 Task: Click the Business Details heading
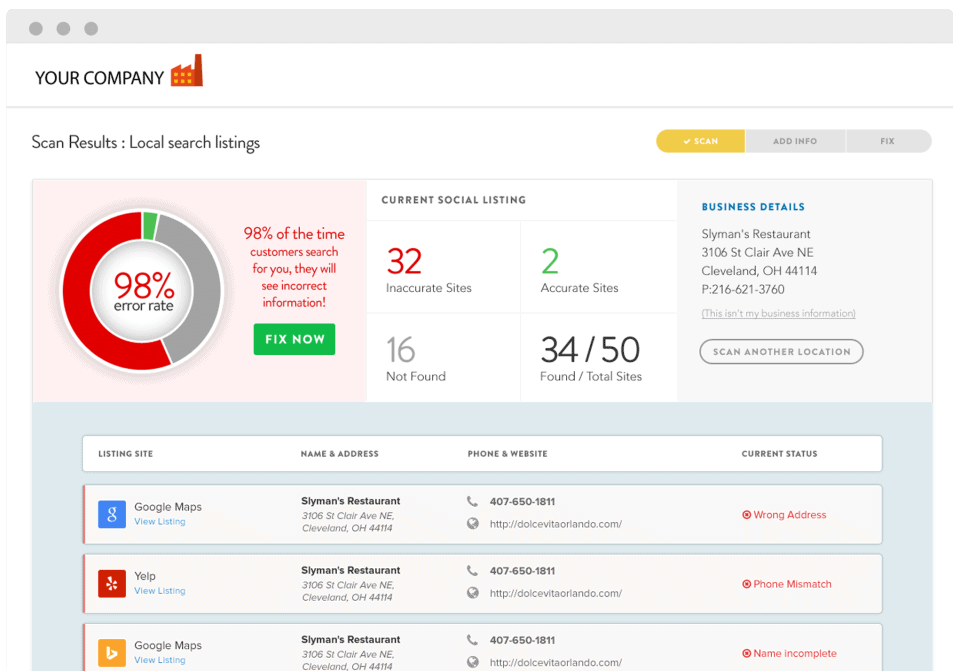[753, 207]
